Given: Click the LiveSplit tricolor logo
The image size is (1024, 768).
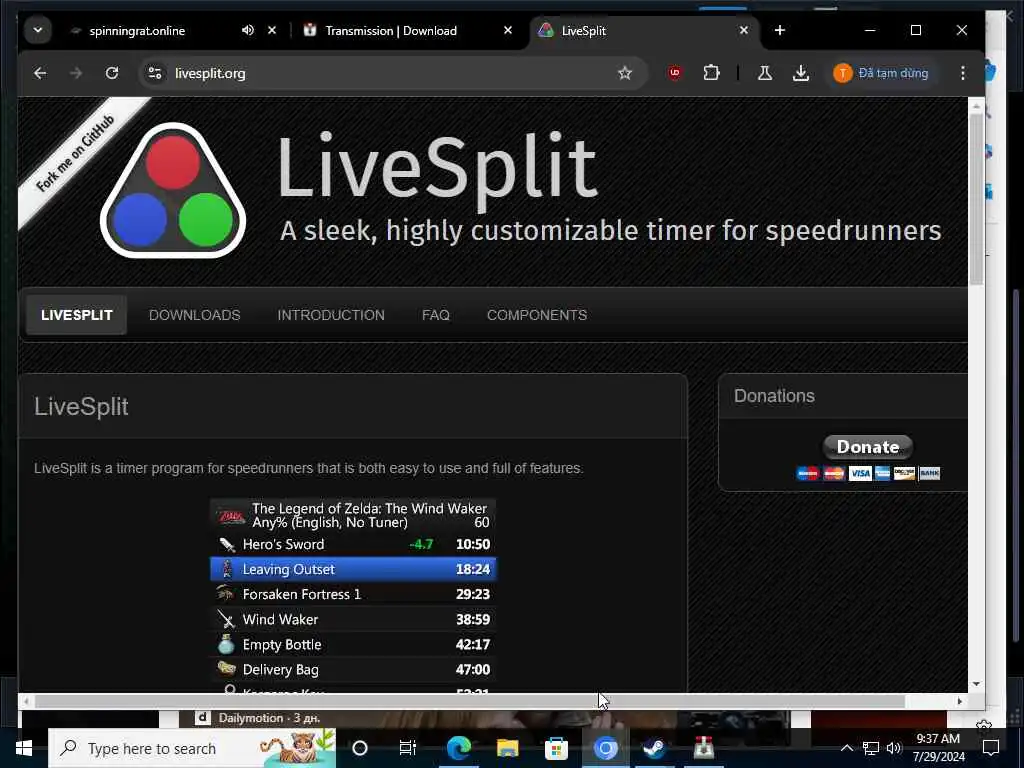Looking at the screenshot, I should 173,191.
